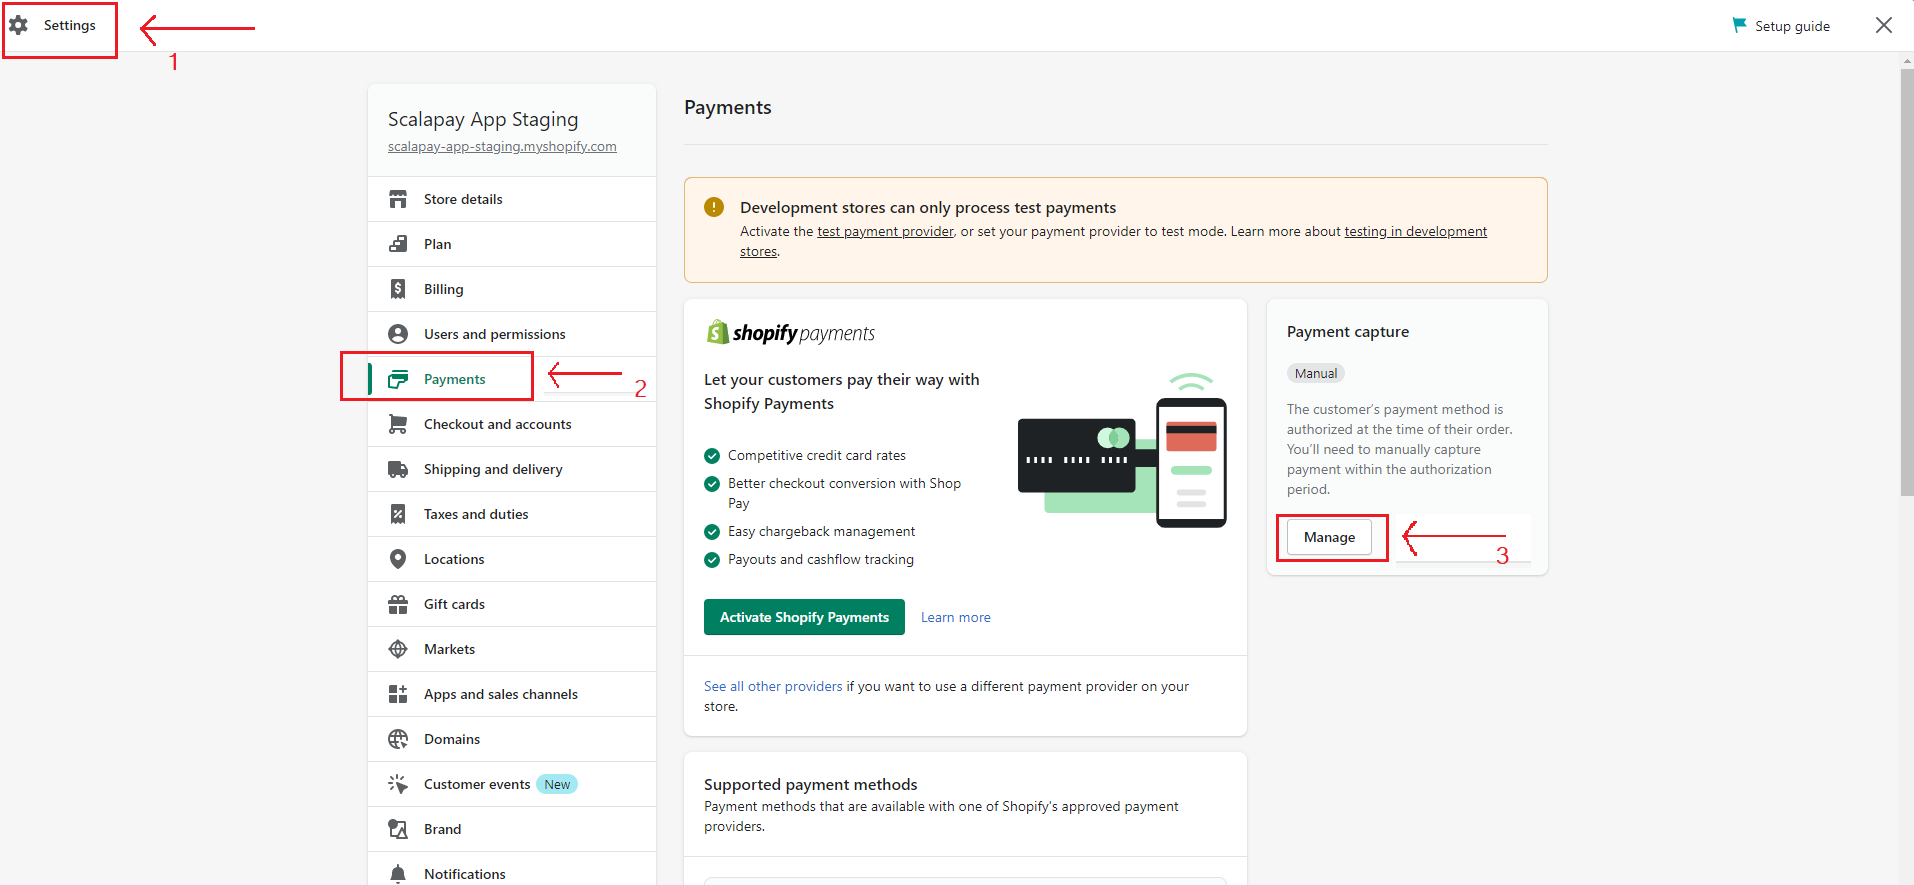
Task: Click Manage under Payment capture
Action: [x=1329, y=537]
